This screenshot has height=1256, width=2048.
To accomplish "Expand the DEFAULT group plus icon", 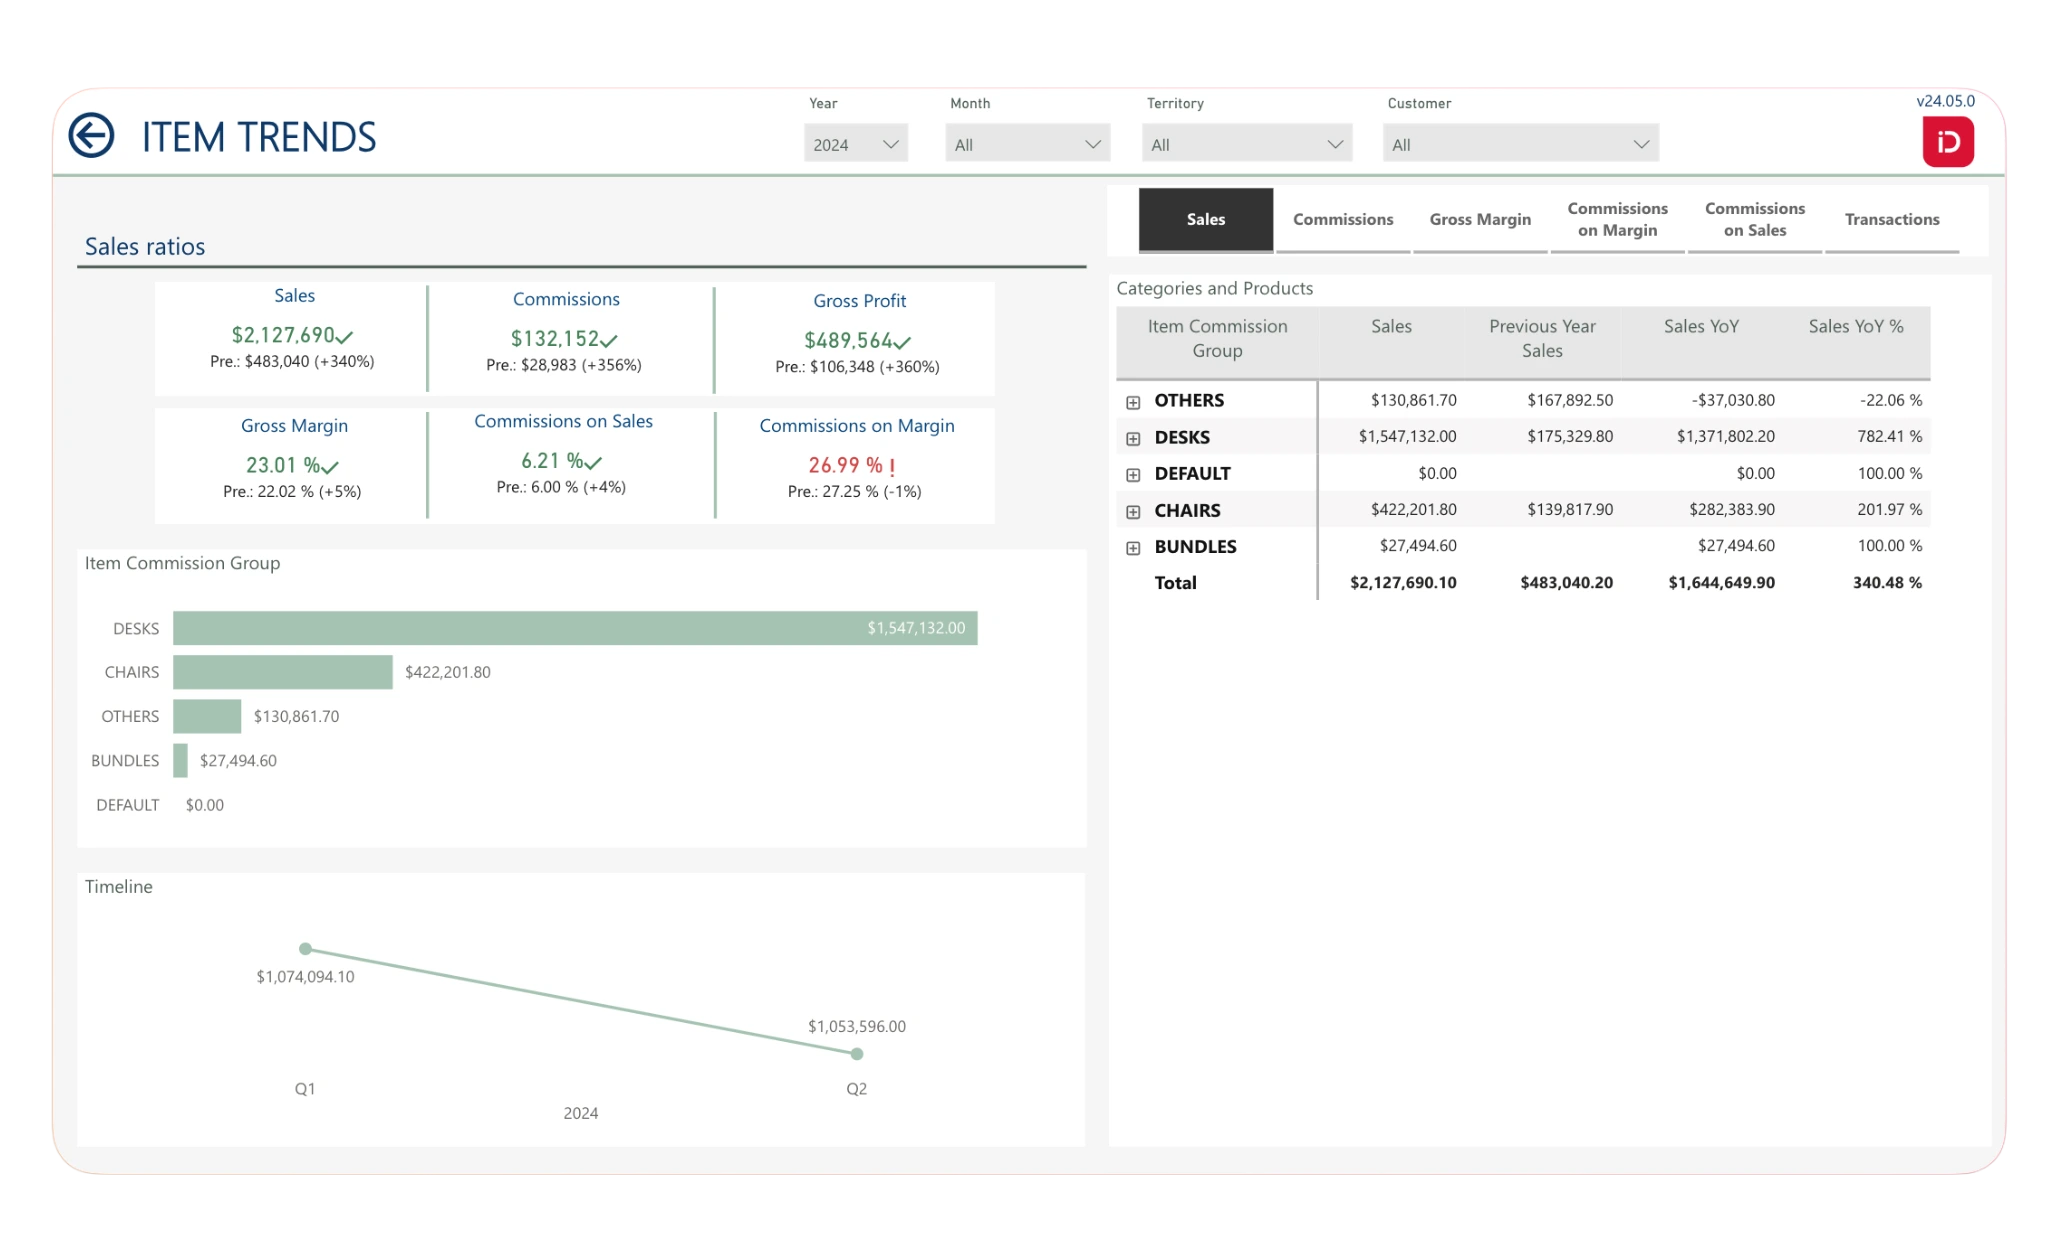I will (x=1133, y=475).
